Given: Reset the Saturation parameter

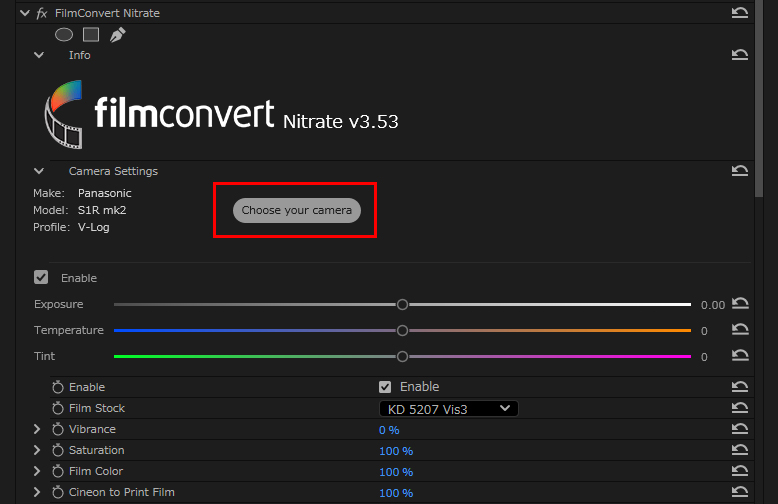Looking at the screenshot, I should [739, 449].
